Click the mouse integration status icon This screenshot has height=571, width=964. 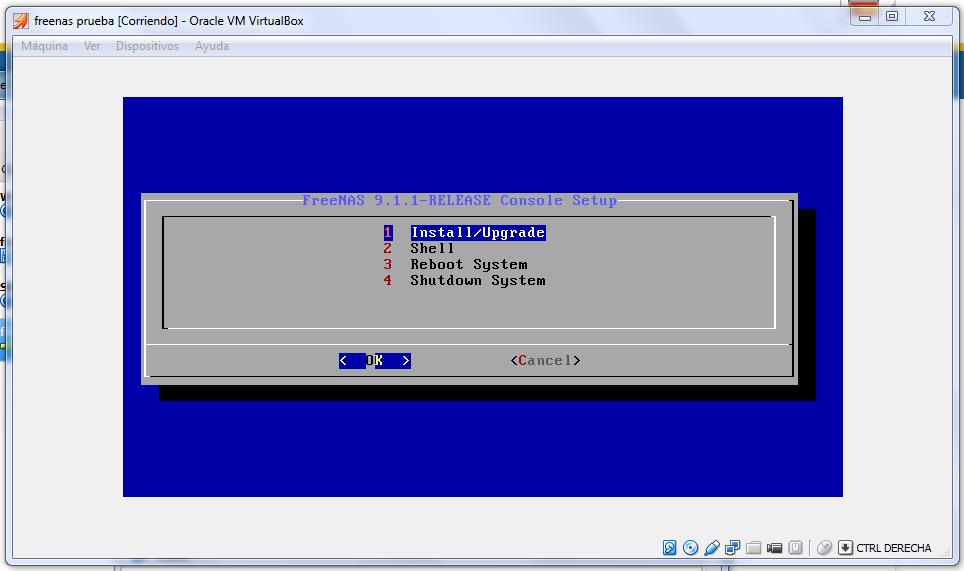(x=824, y=548)
